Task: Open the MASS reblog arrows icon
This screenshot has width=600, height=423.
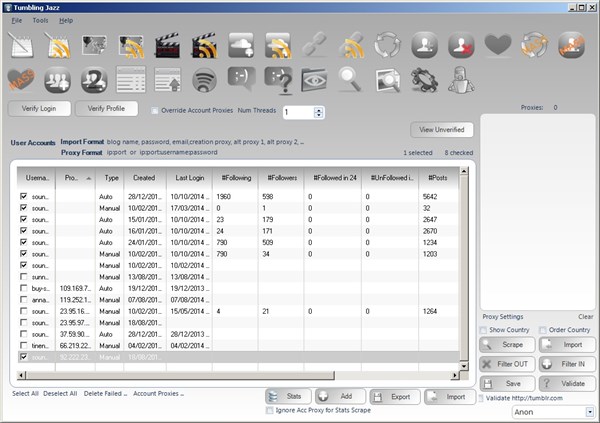Action: tap(535, 45)
